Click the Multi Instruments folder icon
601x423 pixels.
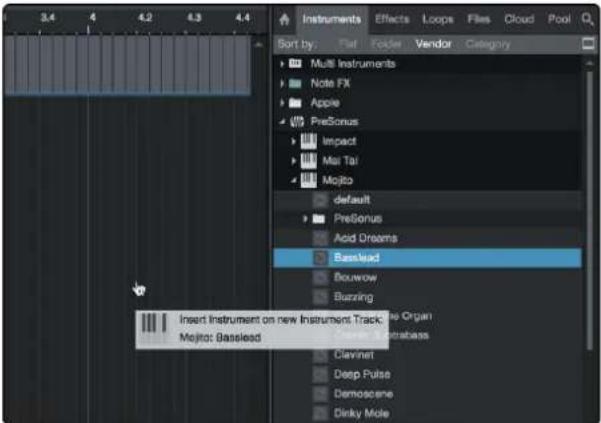[x=295, y=63]
